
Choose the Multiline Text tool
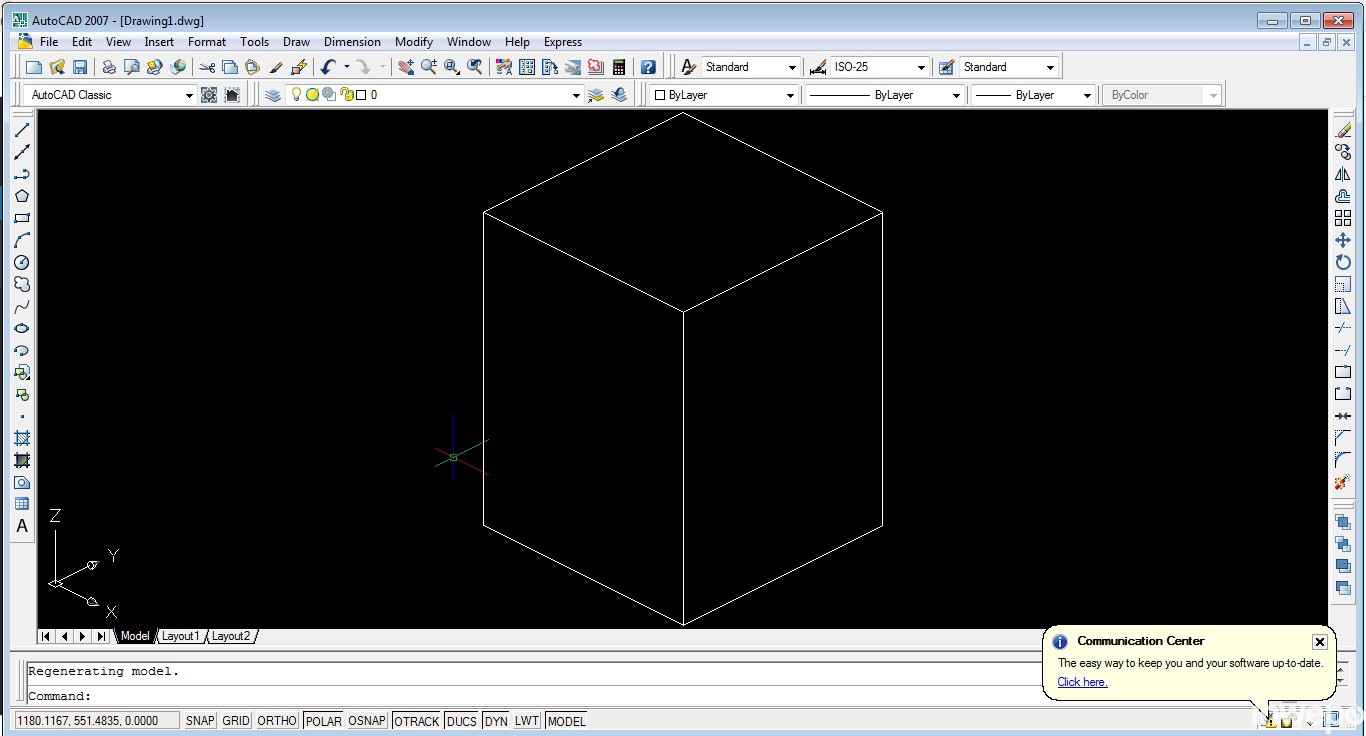coord(22,526)
